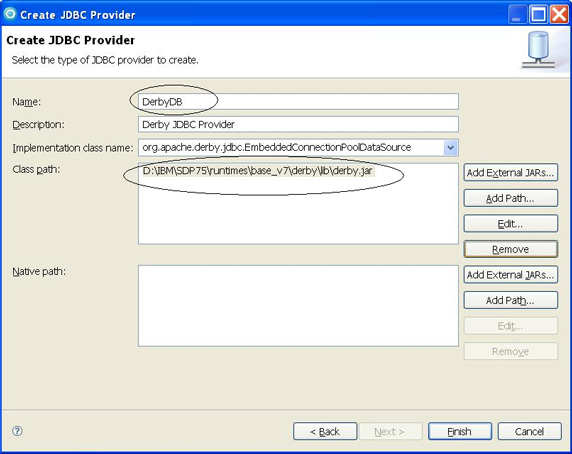Click Finish to create the provider
The width and height of the screenshot is (572, 454).
460,431
